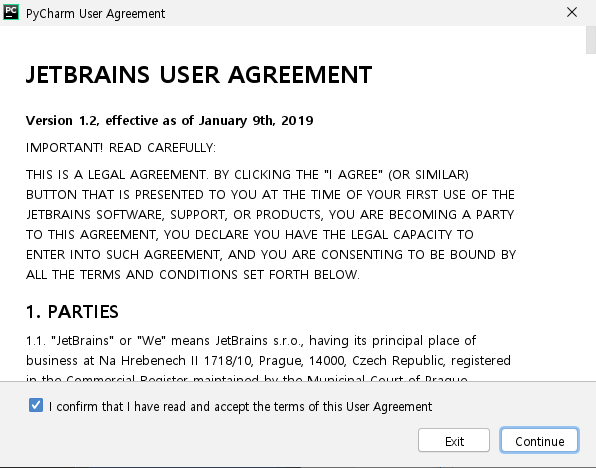This screenshot has height=468, width=596.
Task: Click the 'PyCharm User Agreement' window title
Action: [x=95, y=14]
